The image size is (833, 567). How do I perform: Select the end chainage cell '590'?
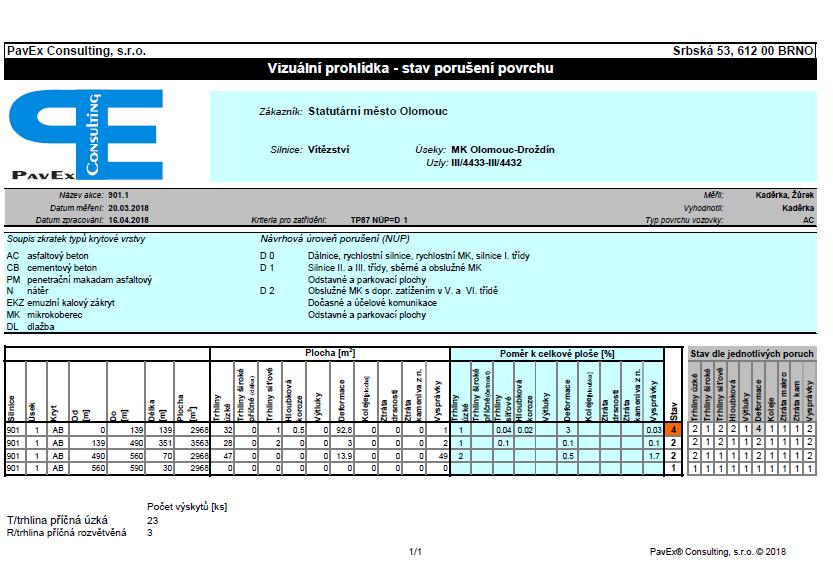pos(126,468)
